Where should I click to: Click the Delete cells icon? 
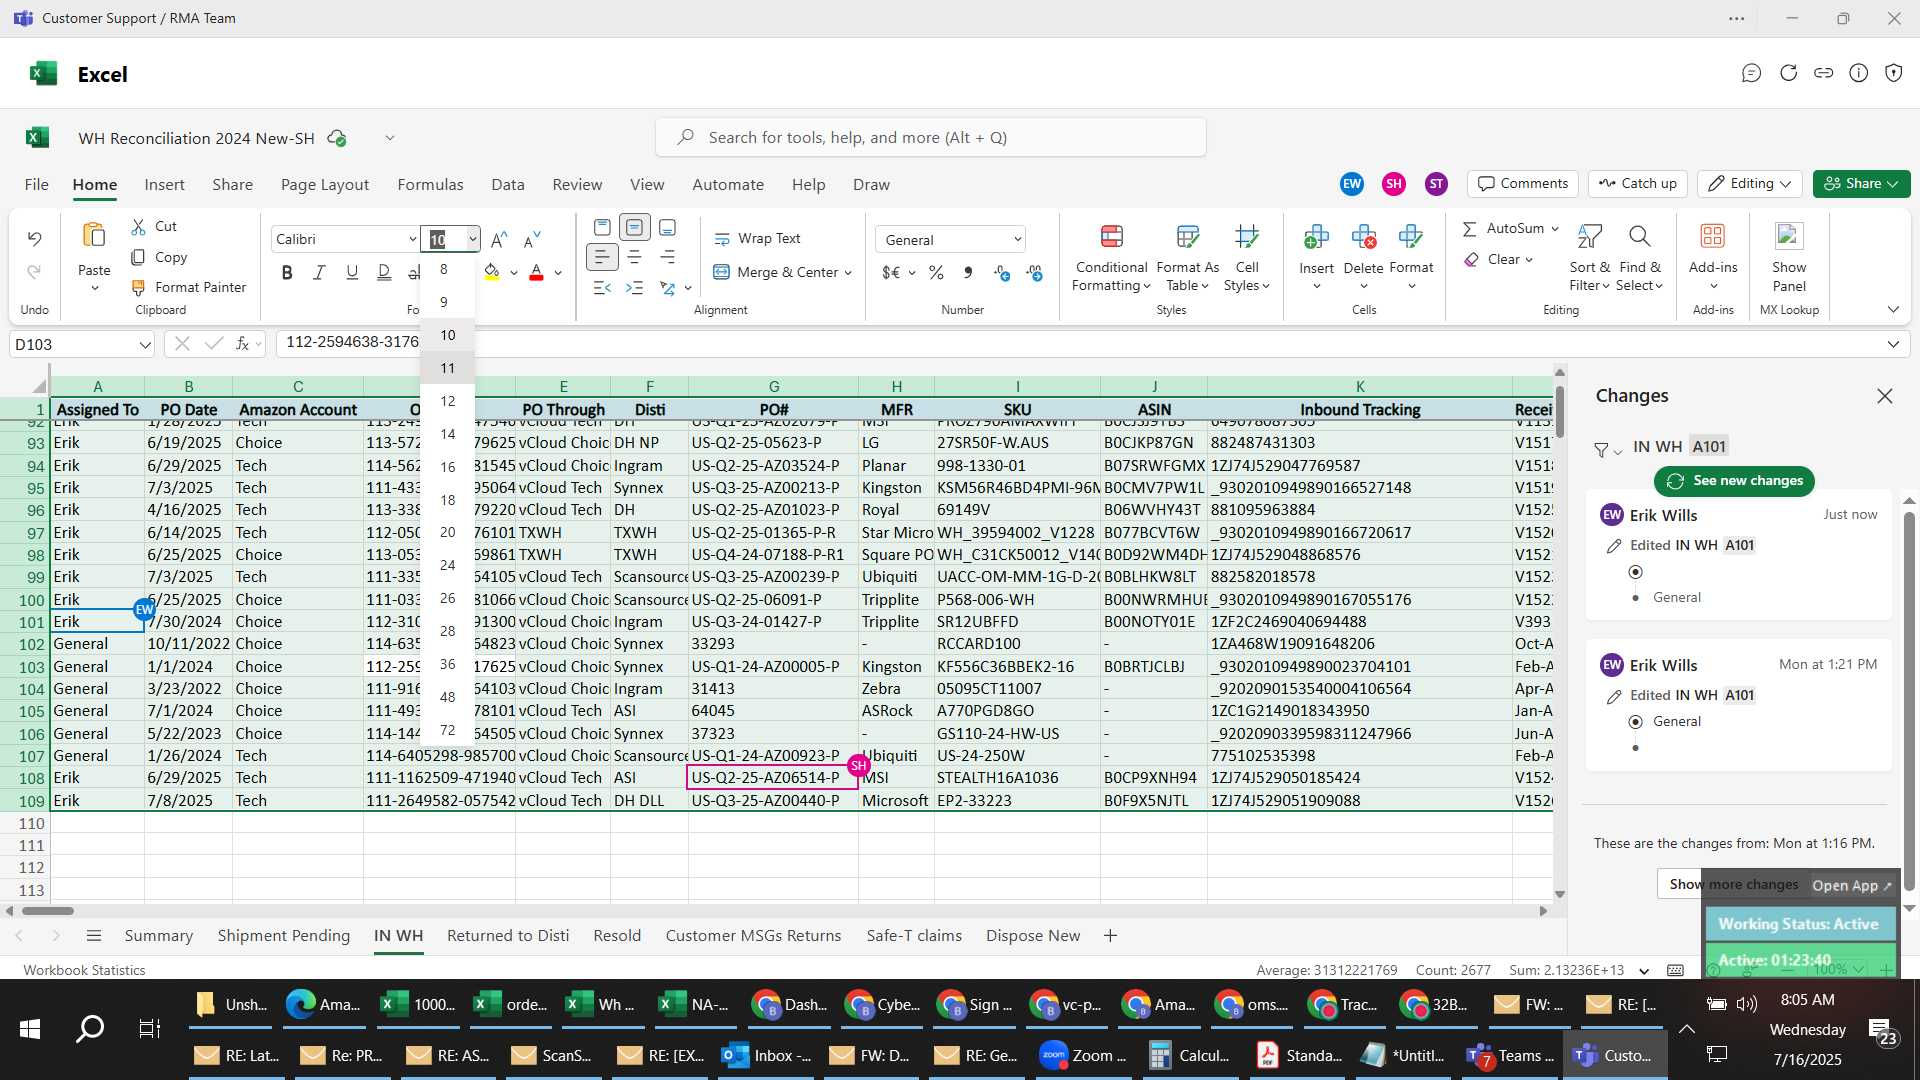point(1363,237)
